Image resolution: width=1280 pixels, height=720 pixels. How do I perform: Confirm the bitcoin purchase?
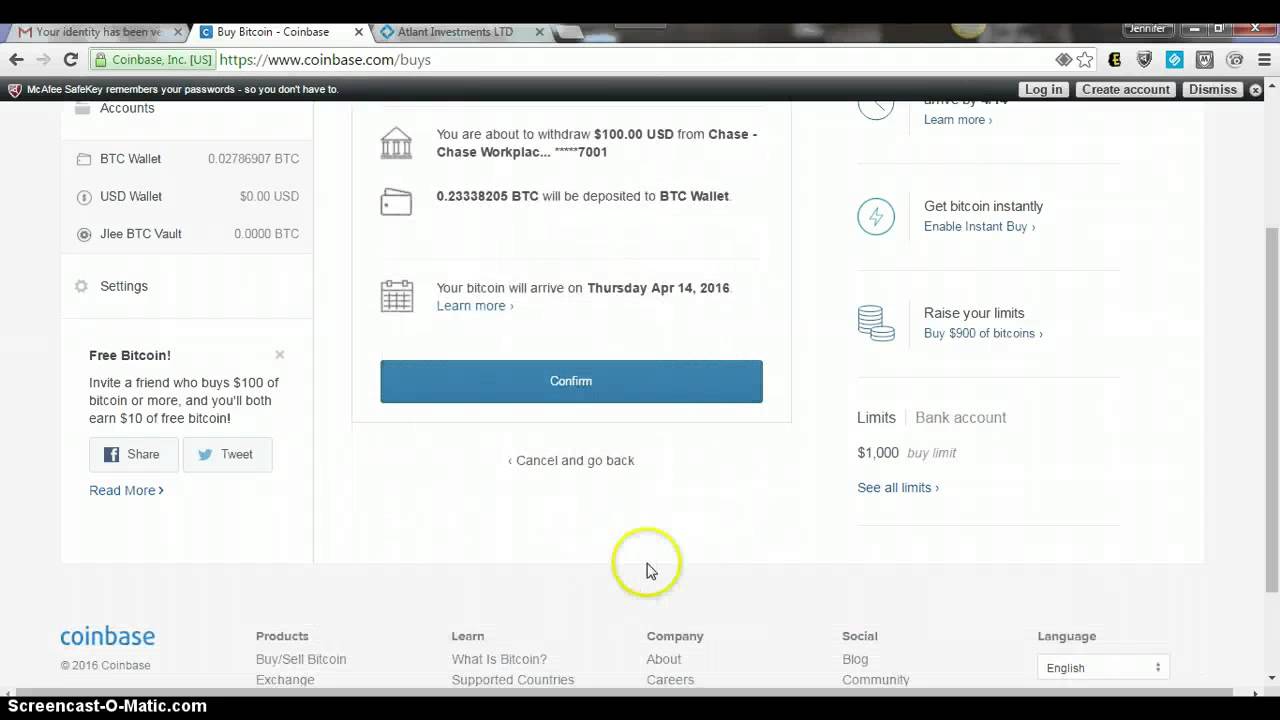coord(571,381)
